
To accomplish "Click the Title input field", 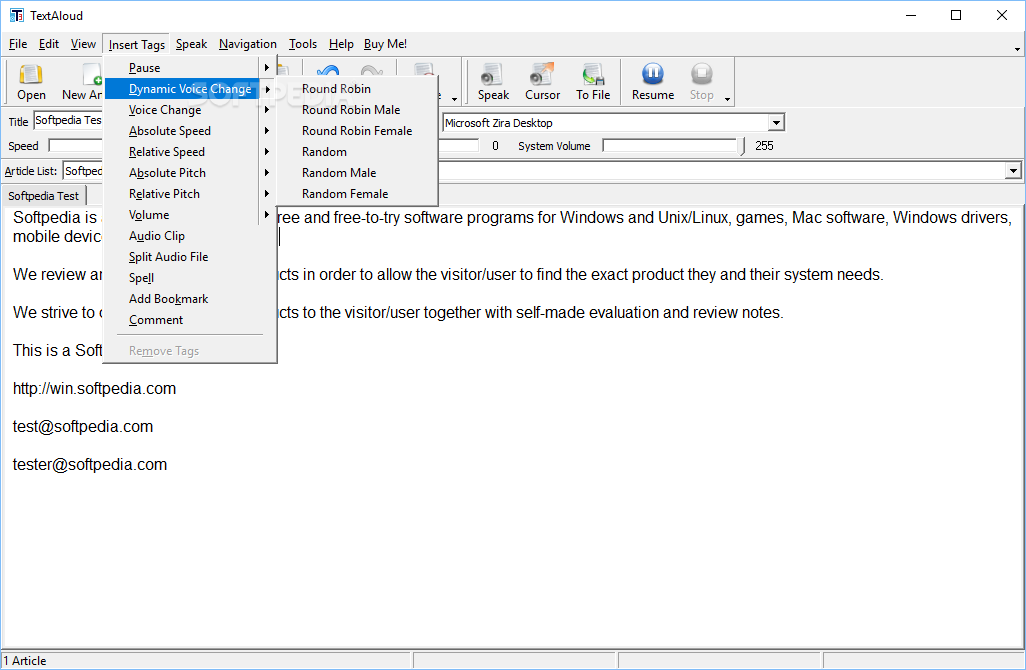I will coord(69,120).
